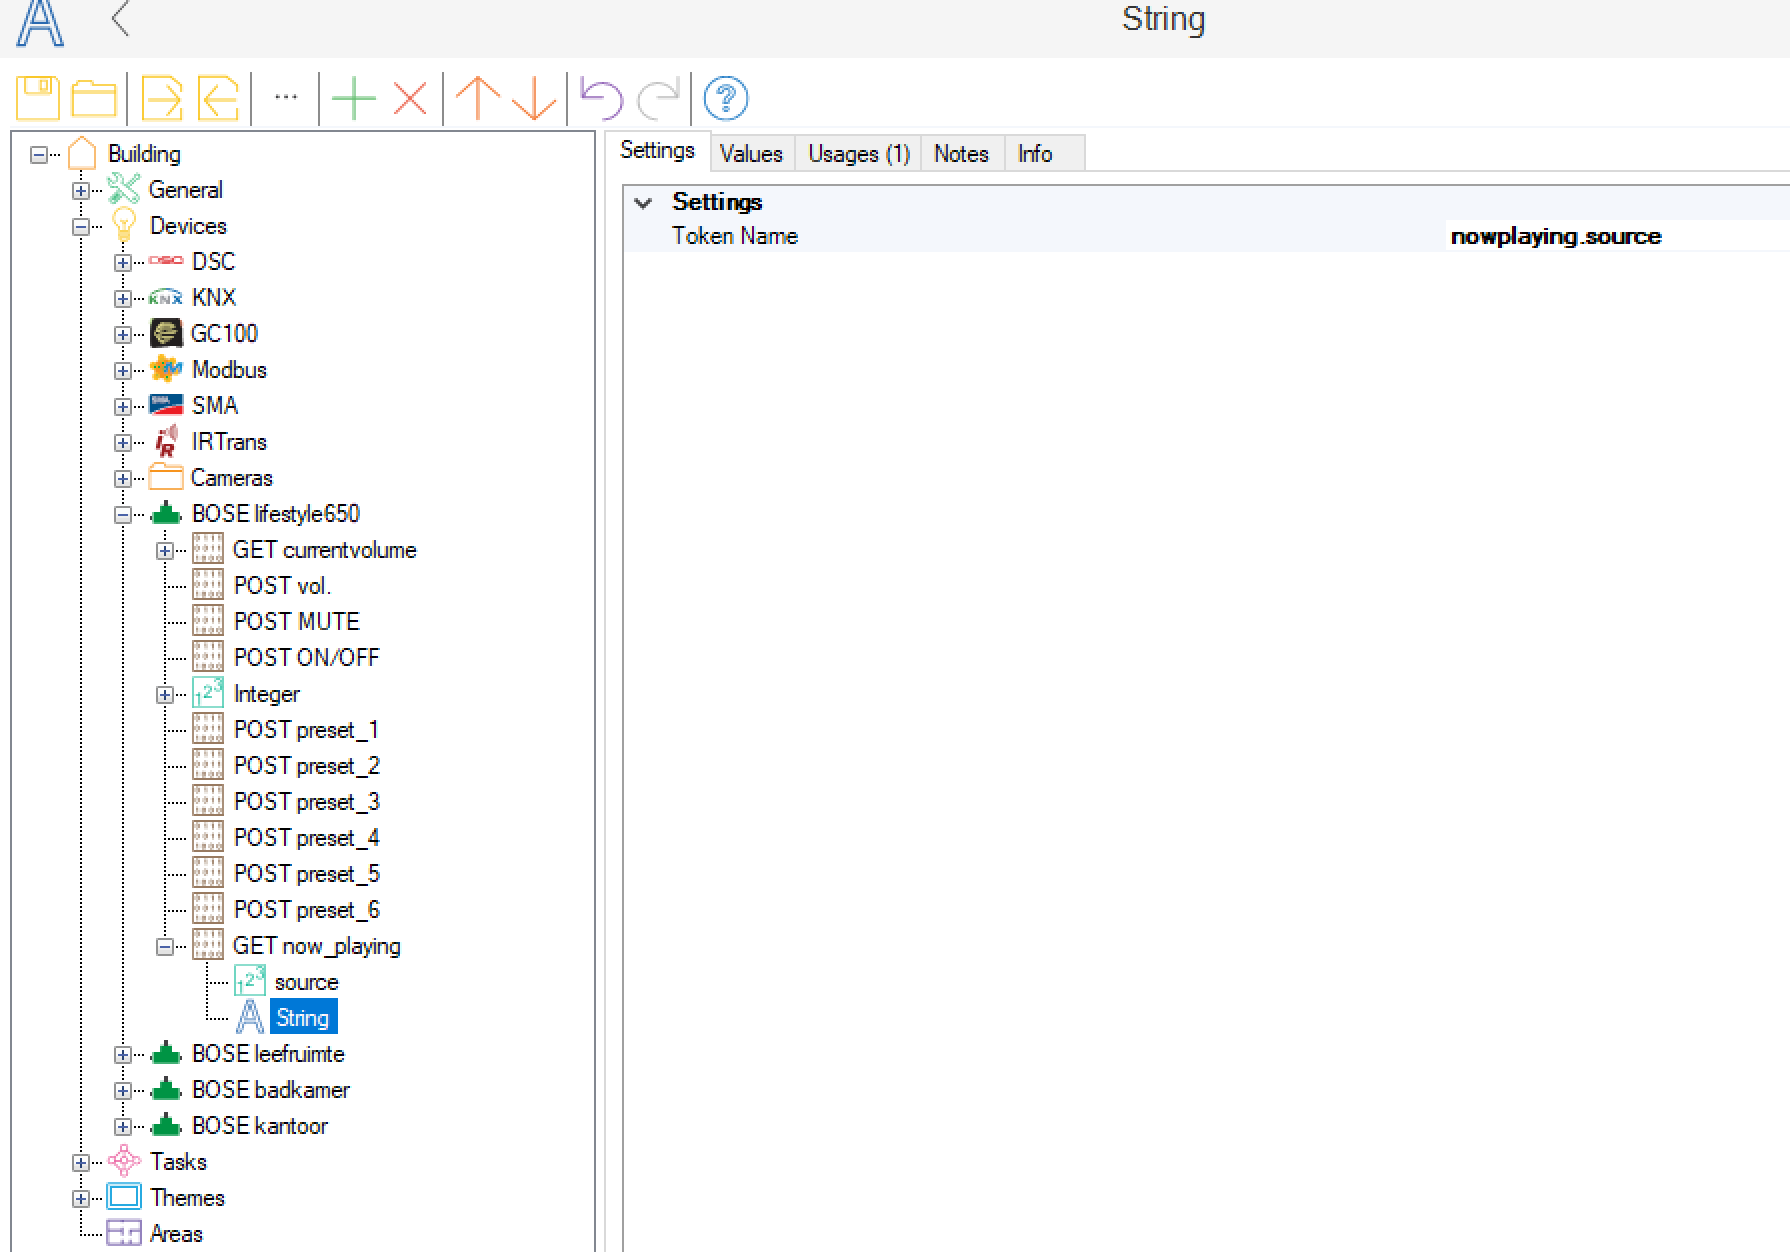Undo the last action

click(x=601, y=98)
